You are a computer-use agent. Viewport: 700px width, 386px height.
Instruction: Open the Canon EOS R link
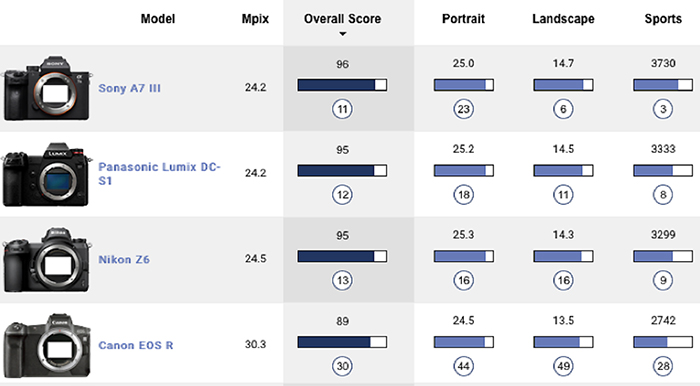[136, 345]
